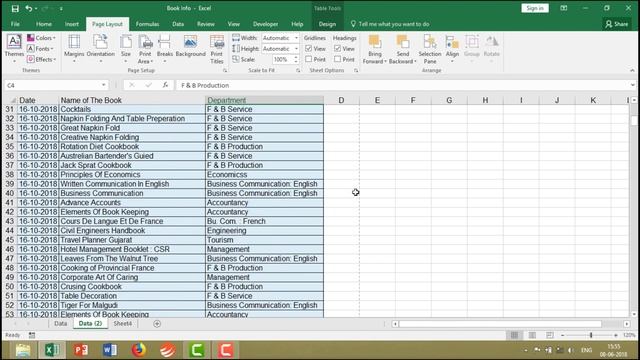The height and width of the screenshot is (360, 640).
Task: Open Firefox from the taskbar
Action: coord(139,350)
